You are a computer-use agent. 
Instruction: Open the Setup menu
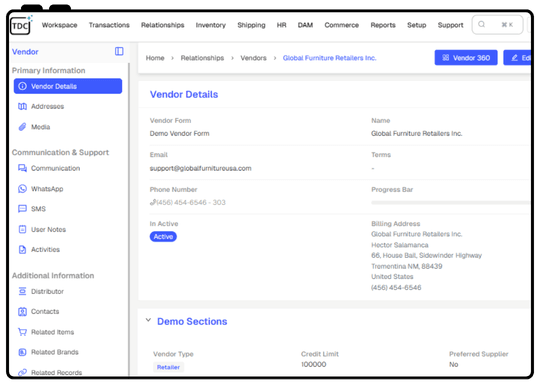(x=417, y=25)
